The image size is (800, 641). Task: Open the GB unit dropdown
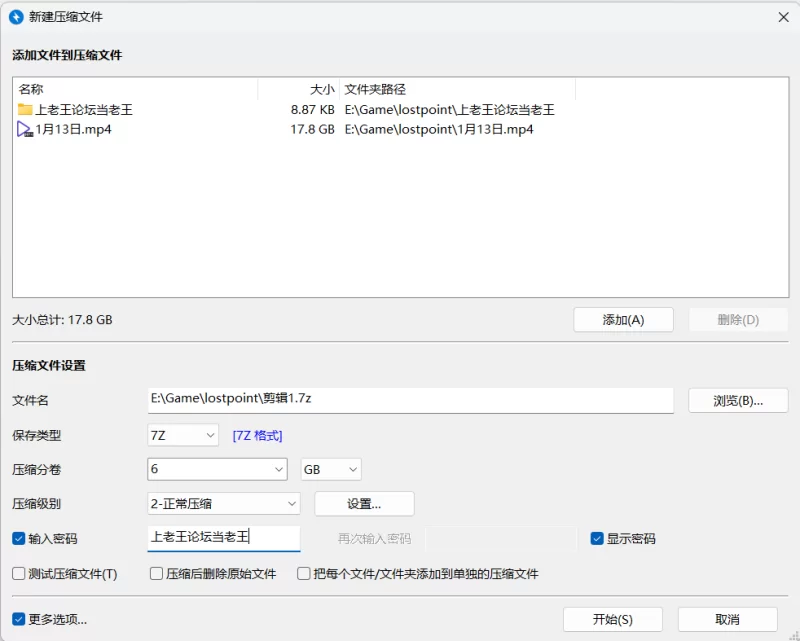[x=331, y=469]
